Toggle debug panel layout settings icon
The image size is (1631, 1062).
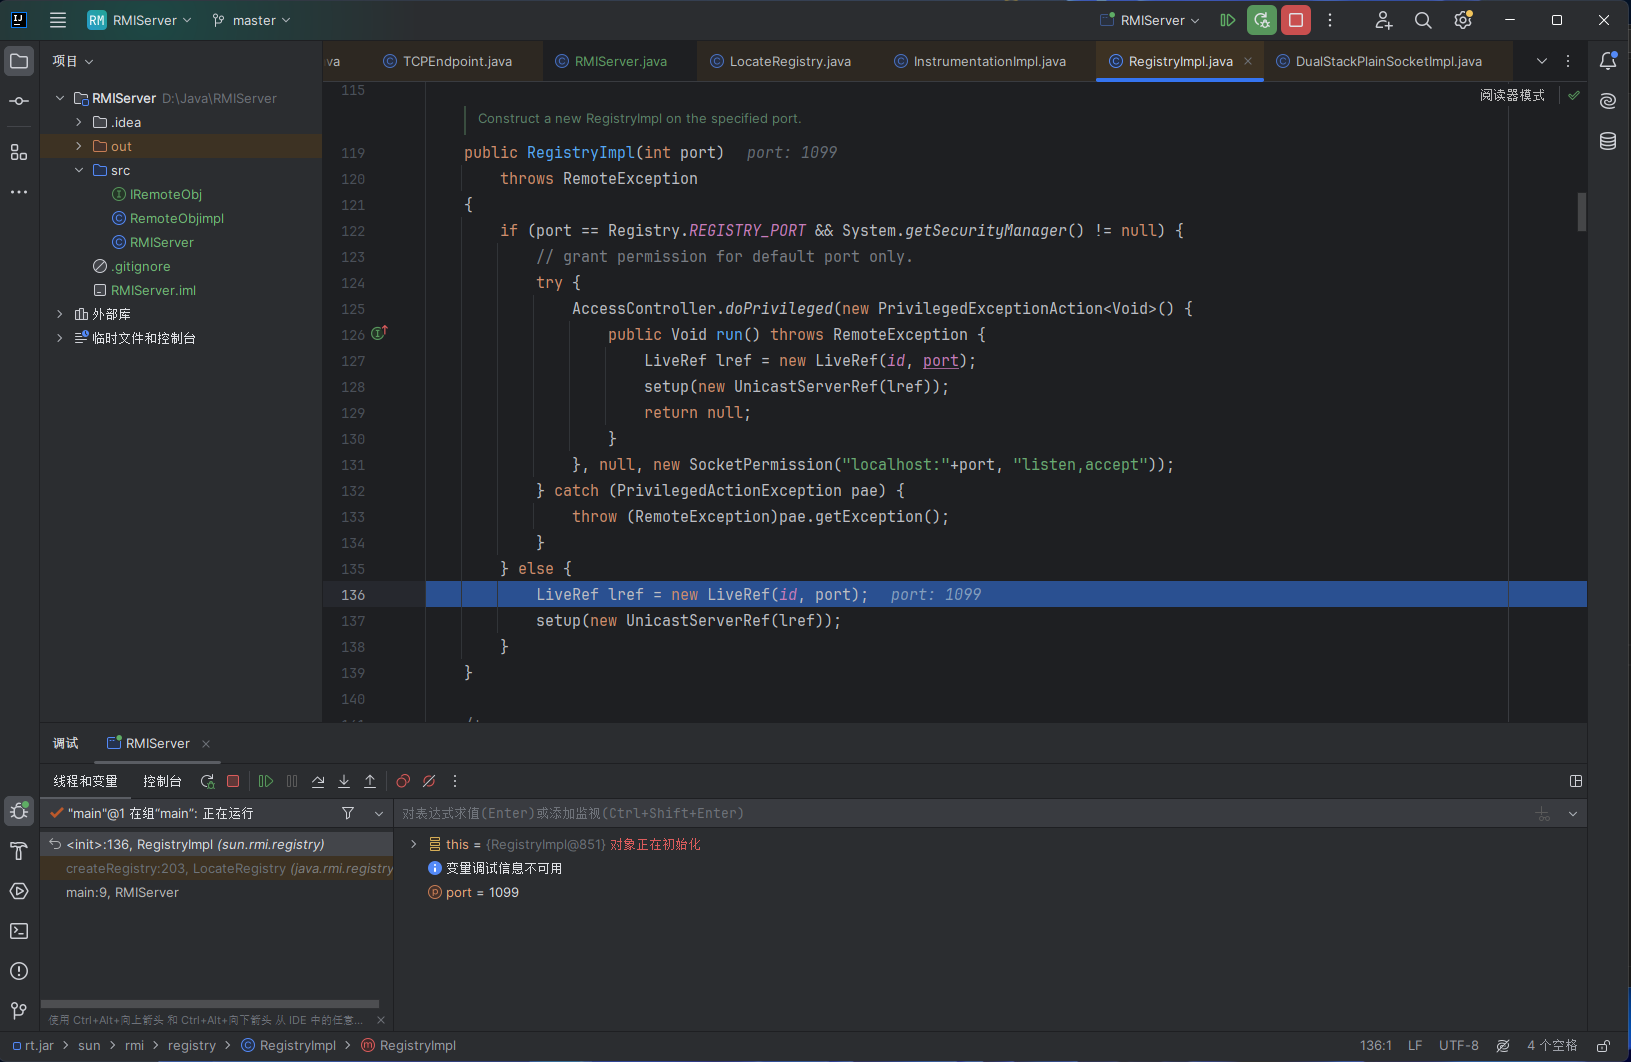[x=1576, y=781]
